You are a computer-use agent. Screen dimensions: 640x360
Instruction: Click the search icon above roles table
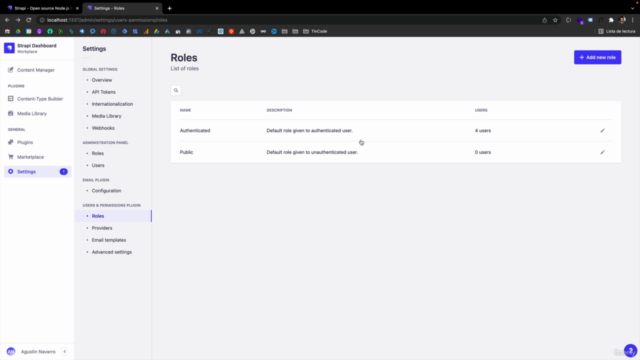click(176, 91)
